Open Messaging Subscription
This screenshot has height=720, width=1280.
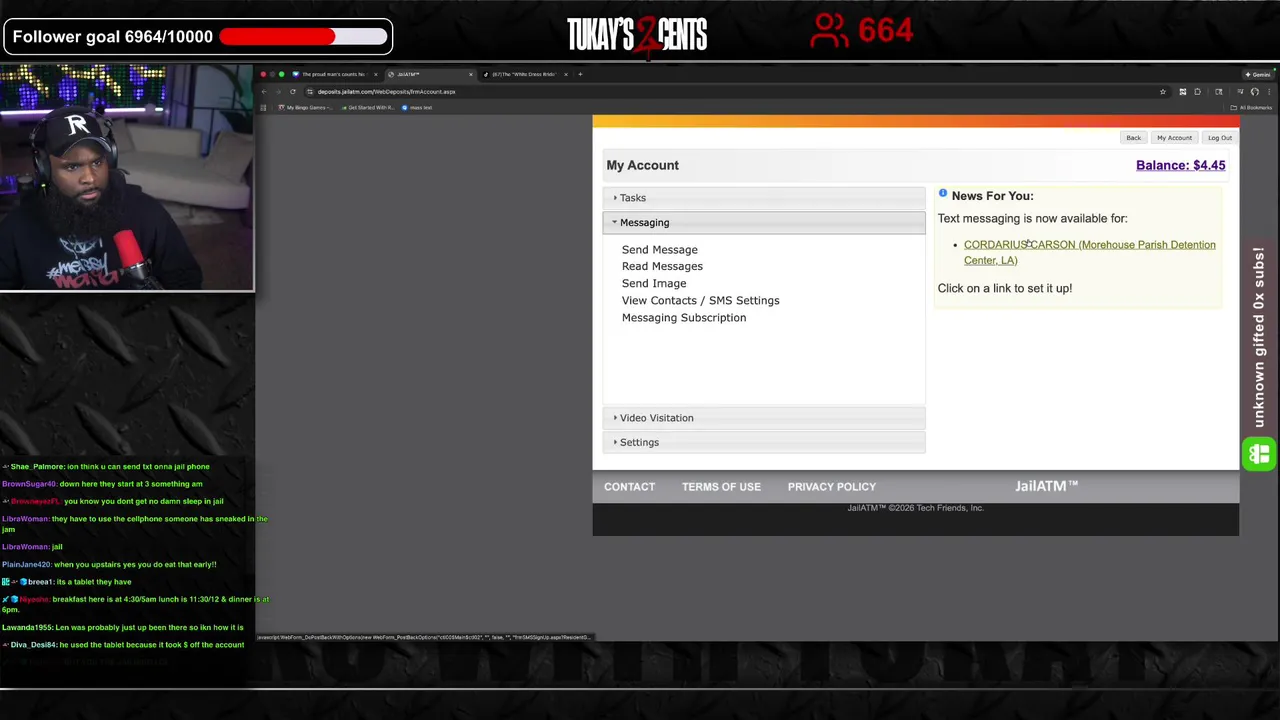click(684, 317)
